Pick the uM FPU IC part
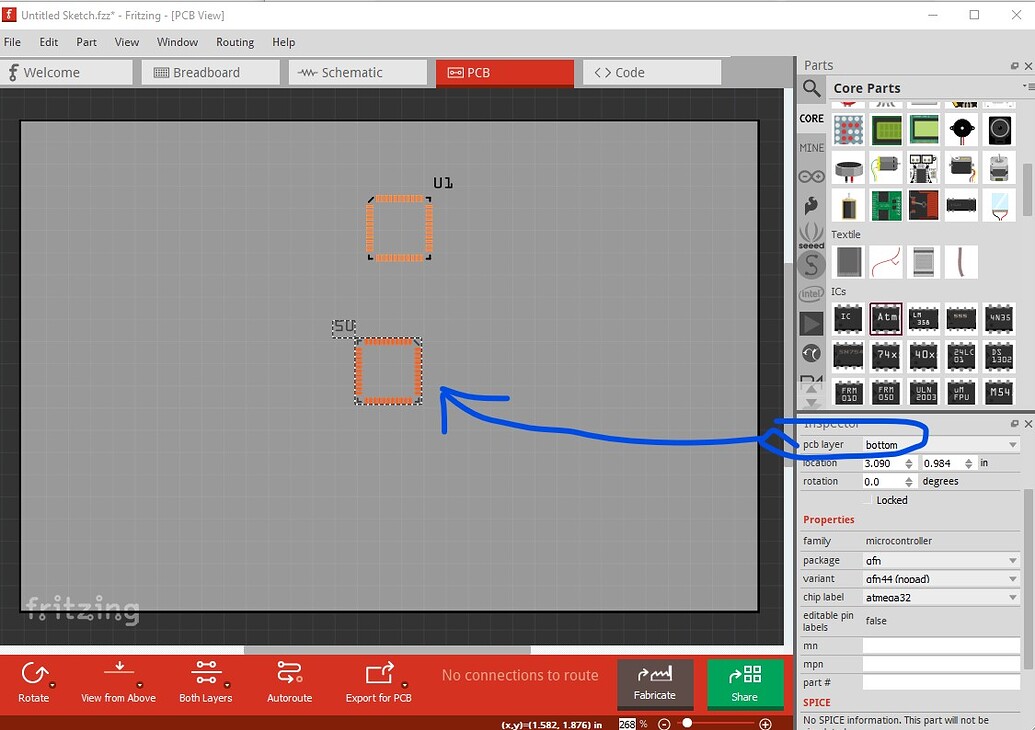Screen dimensions: 1035x730 click(962, 393)
